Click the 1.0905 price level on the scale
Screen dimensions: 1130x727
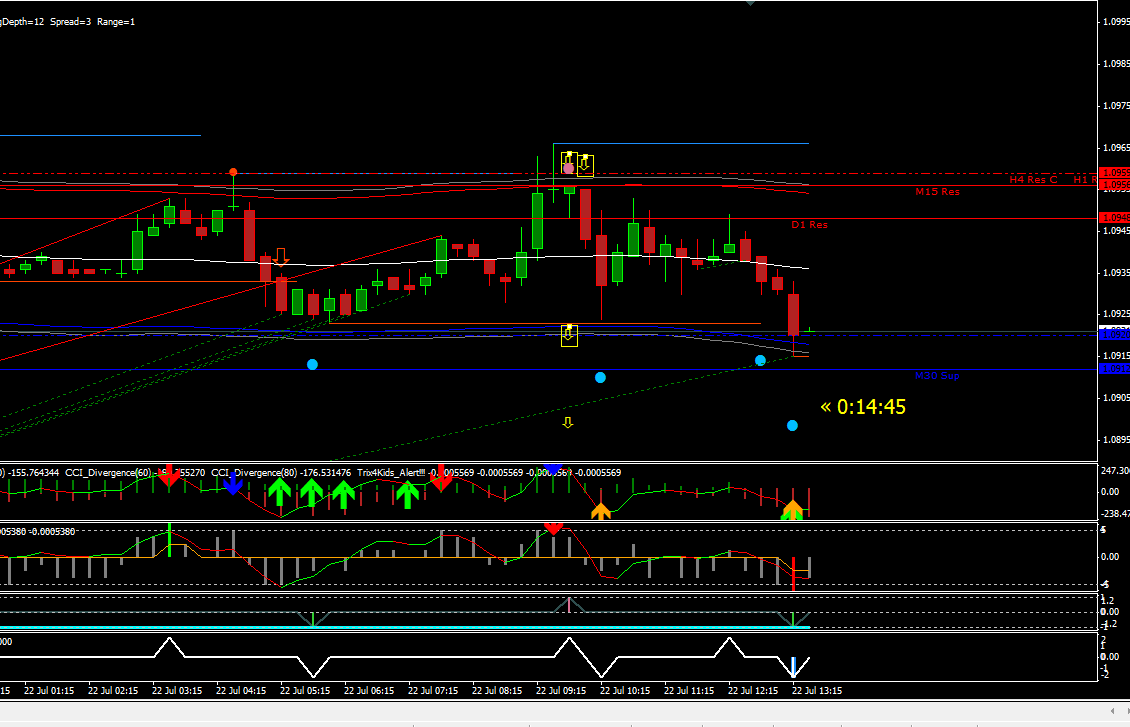click(x=1116, y=398)
